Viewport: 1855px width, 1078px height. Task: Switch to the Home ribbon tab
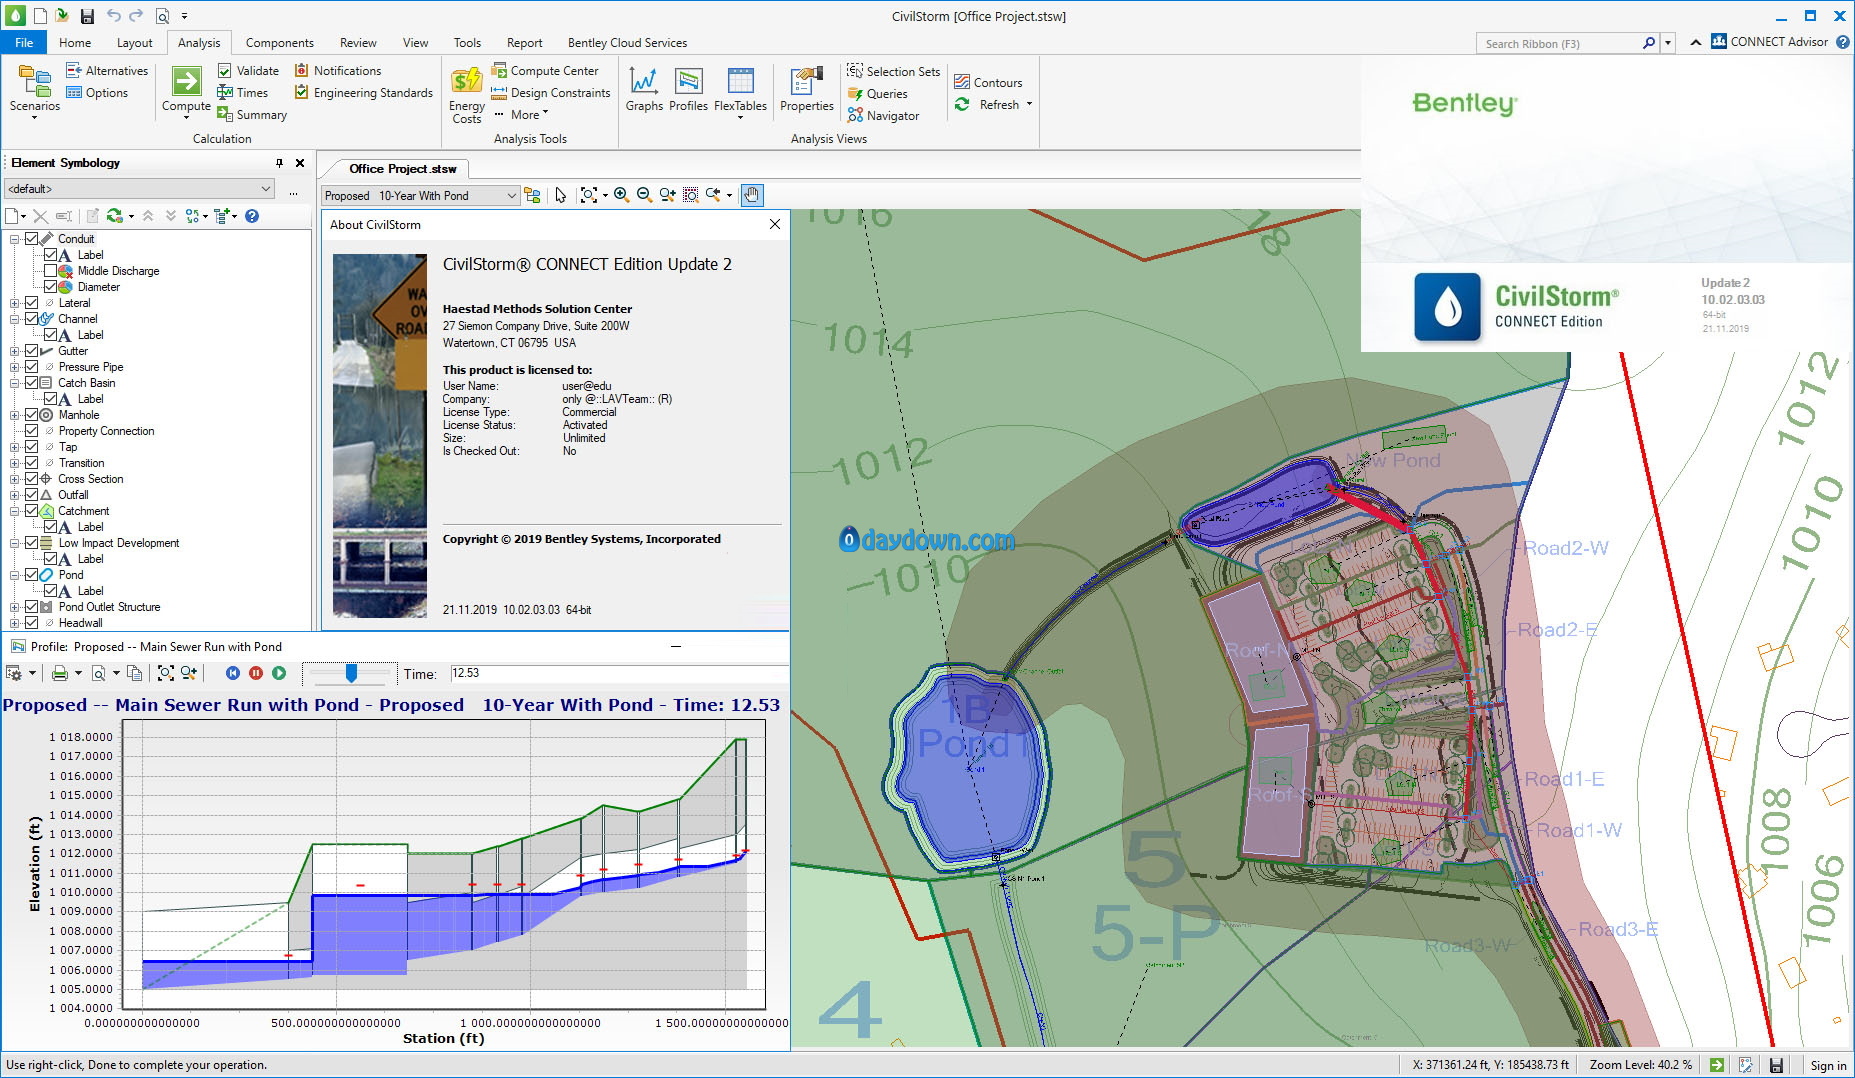(x=75, y=43)
